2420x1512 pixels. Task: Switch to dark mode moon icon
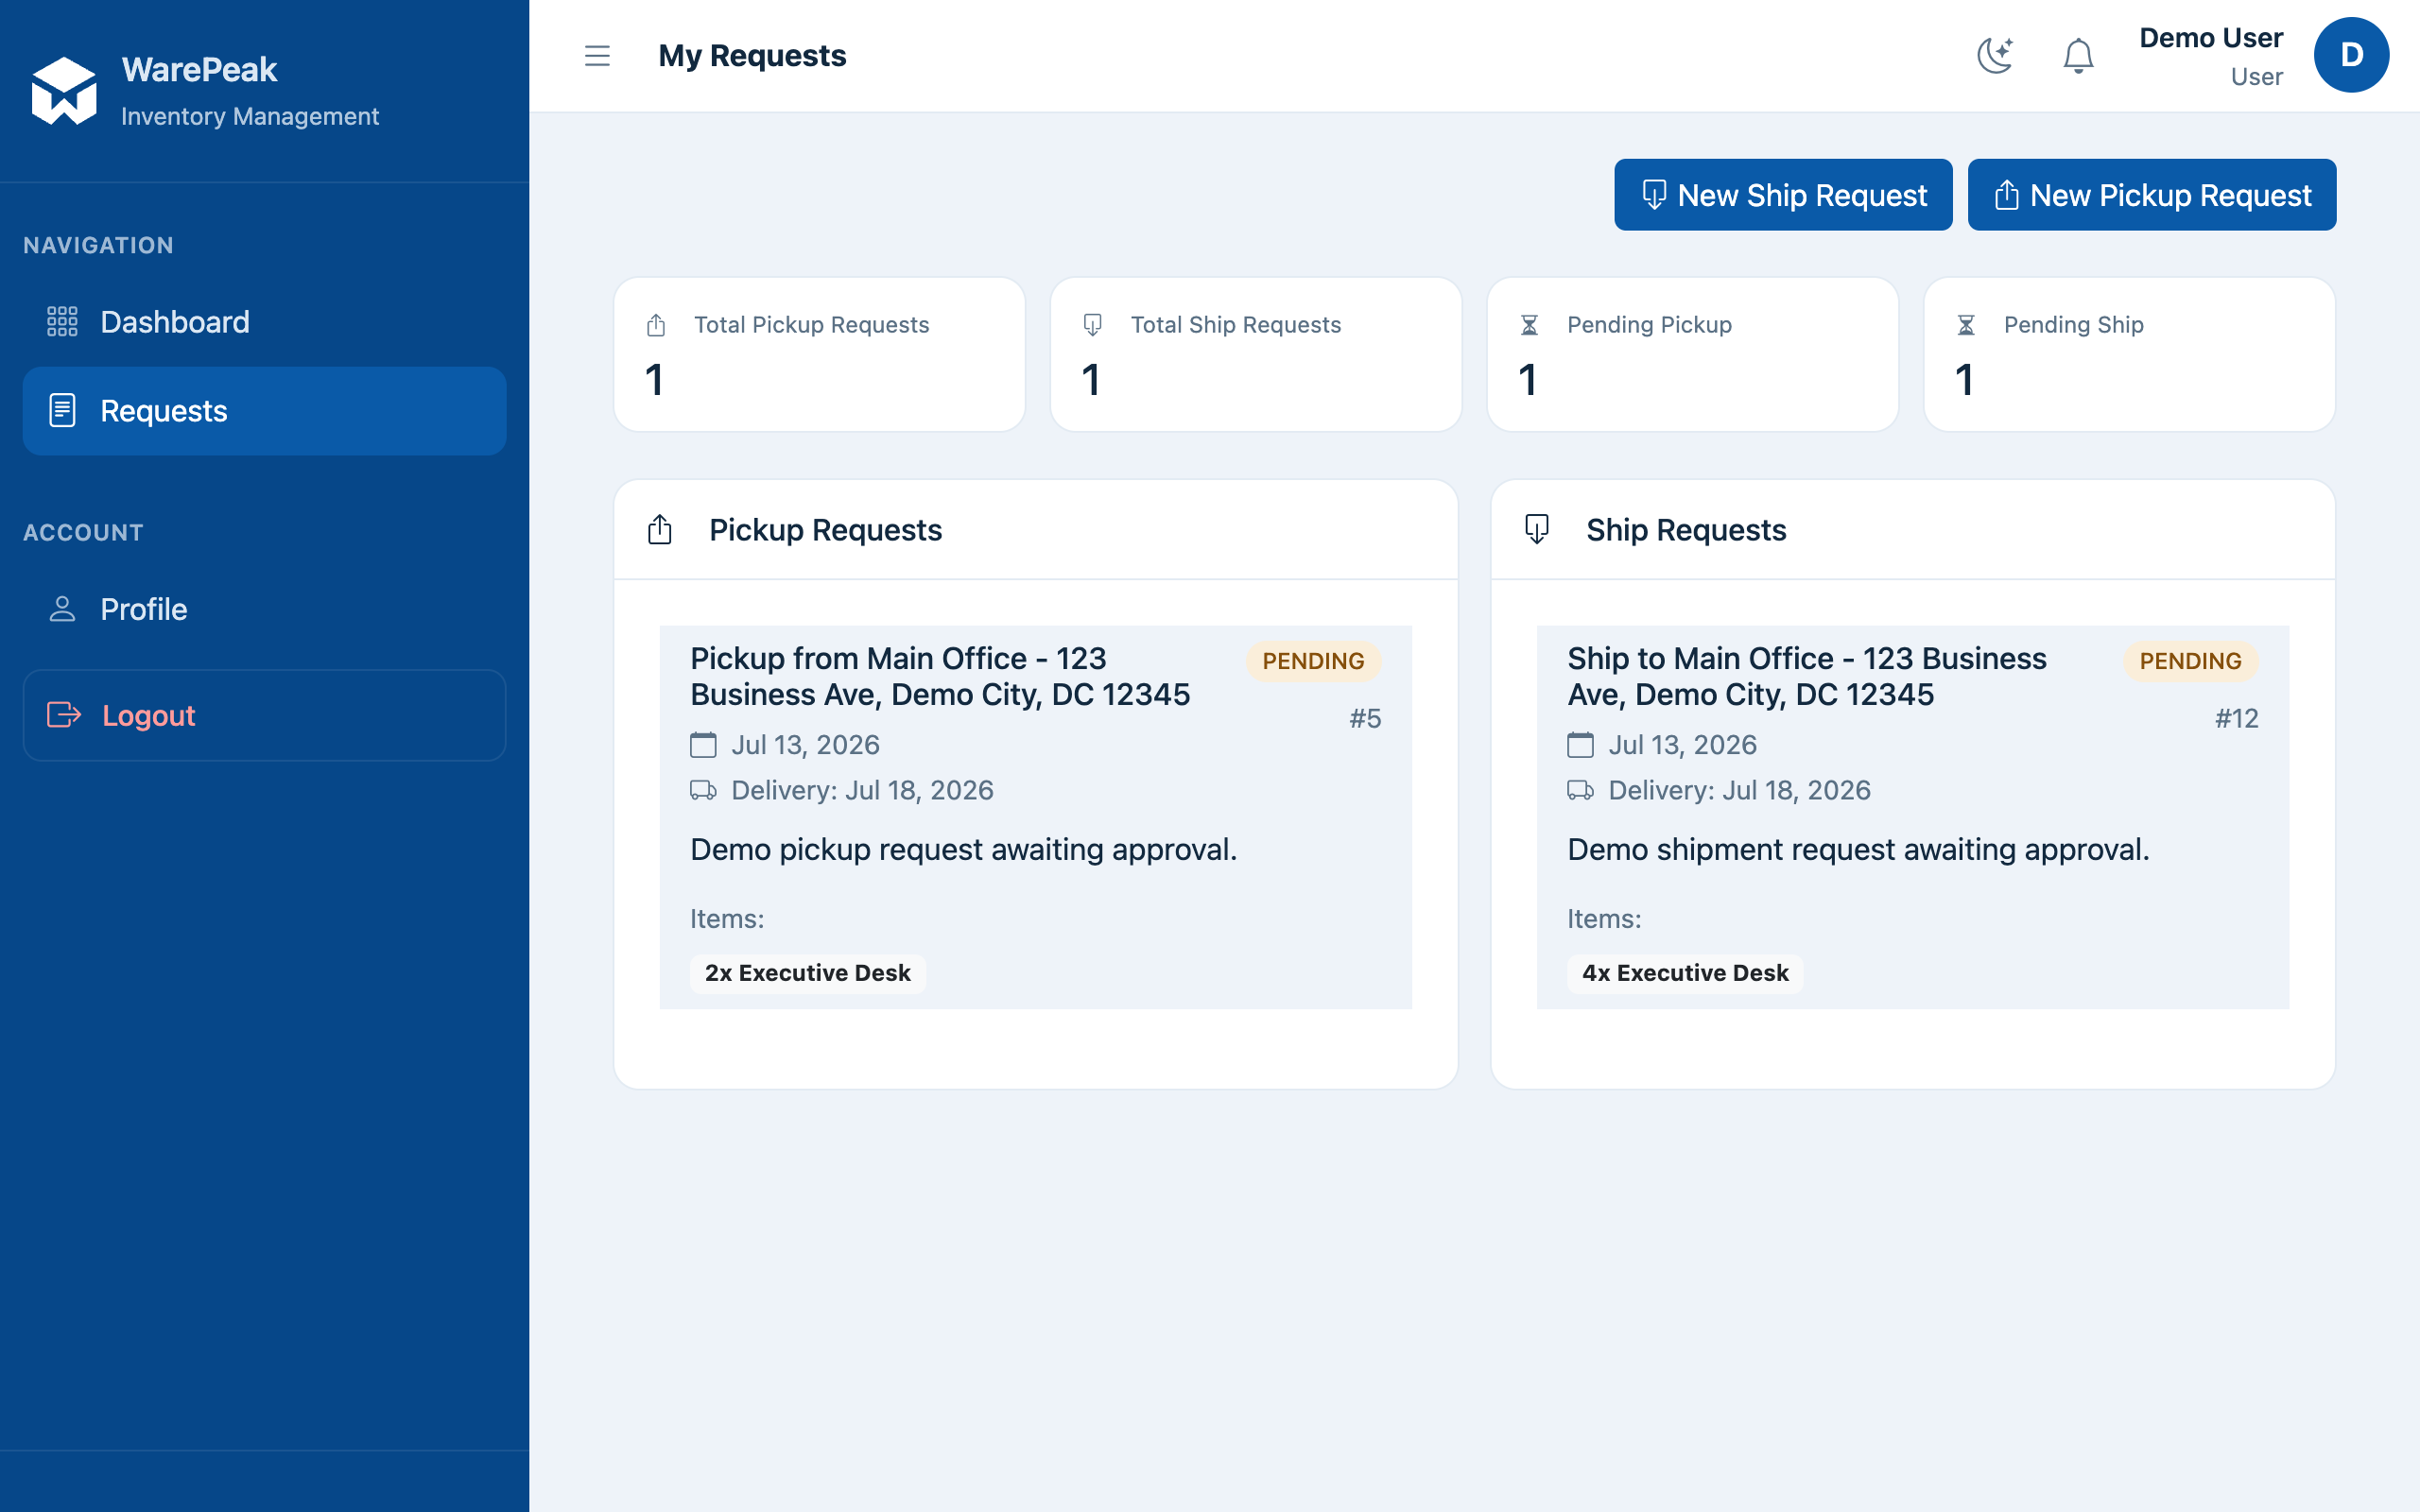[x=1995, y=56]
